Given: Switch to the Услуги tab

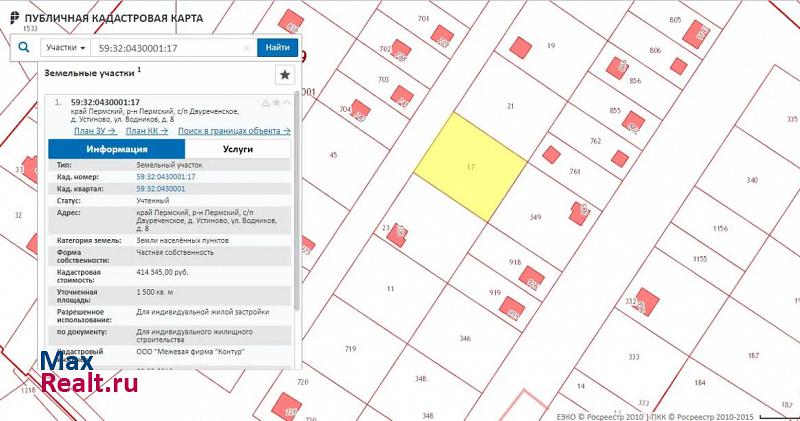Looking at the screenshot, I should click(x=237, y=148).
